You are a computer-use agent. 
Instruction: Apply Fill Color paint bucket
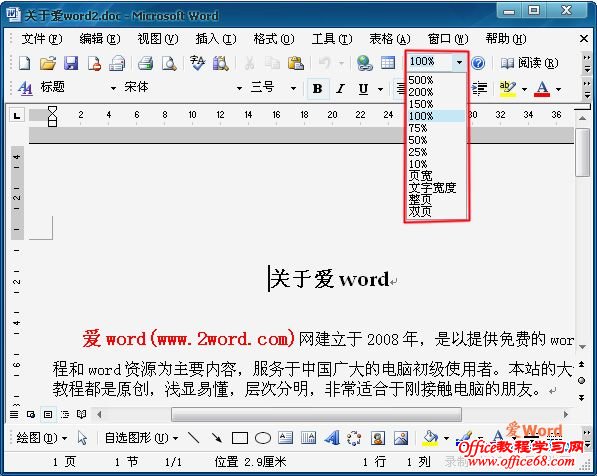click(430, 438)
